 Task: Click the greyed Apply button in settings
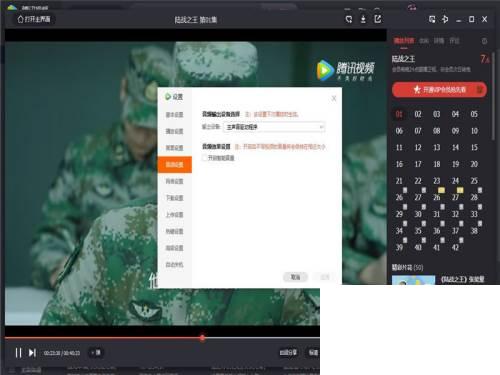tap(325, 277)
